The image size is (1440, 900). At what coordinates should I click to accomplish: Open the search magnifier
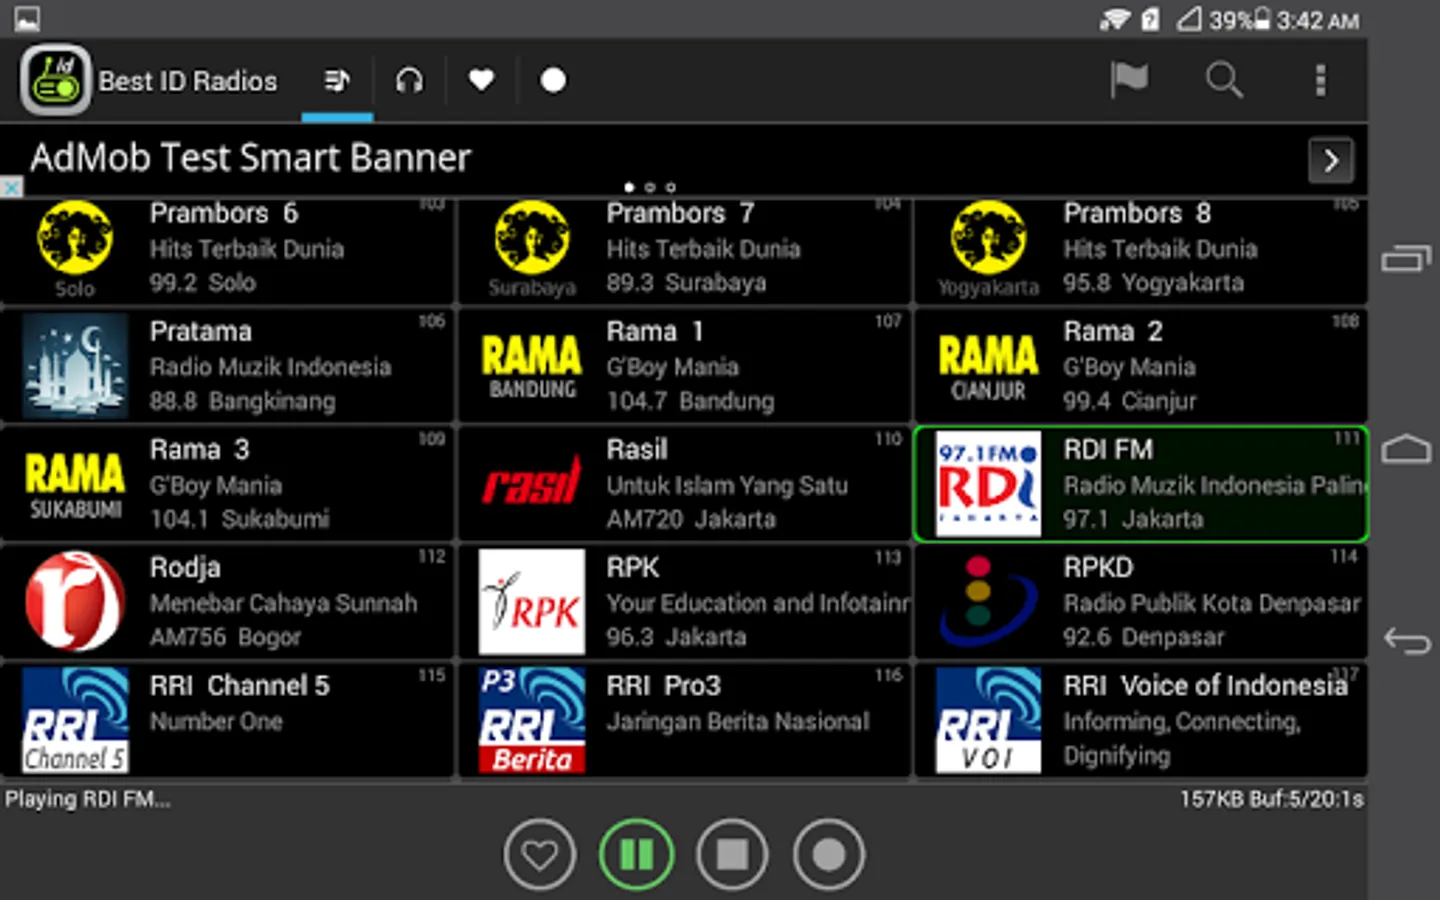(1224, 80)
